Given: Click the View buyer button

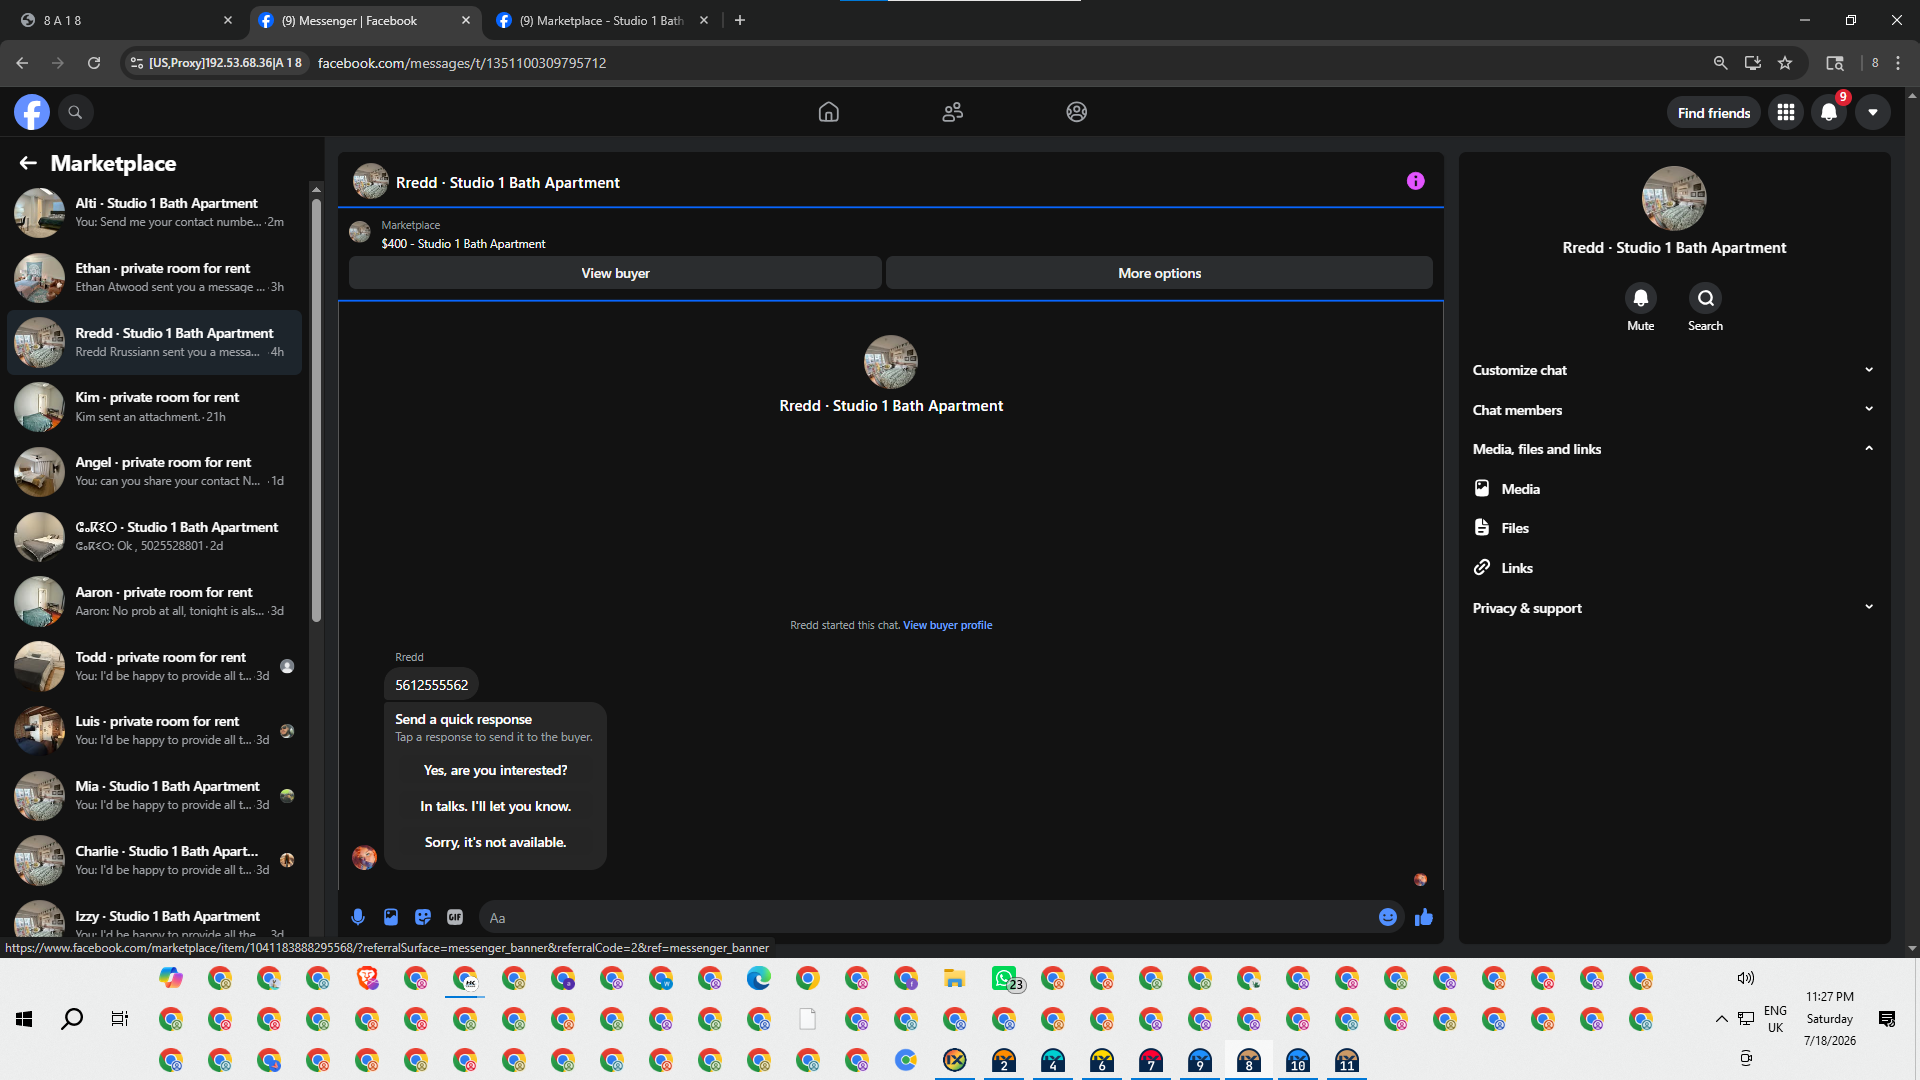Looking at the screenshot, I should pyautogui.click(x=615, y=273).
